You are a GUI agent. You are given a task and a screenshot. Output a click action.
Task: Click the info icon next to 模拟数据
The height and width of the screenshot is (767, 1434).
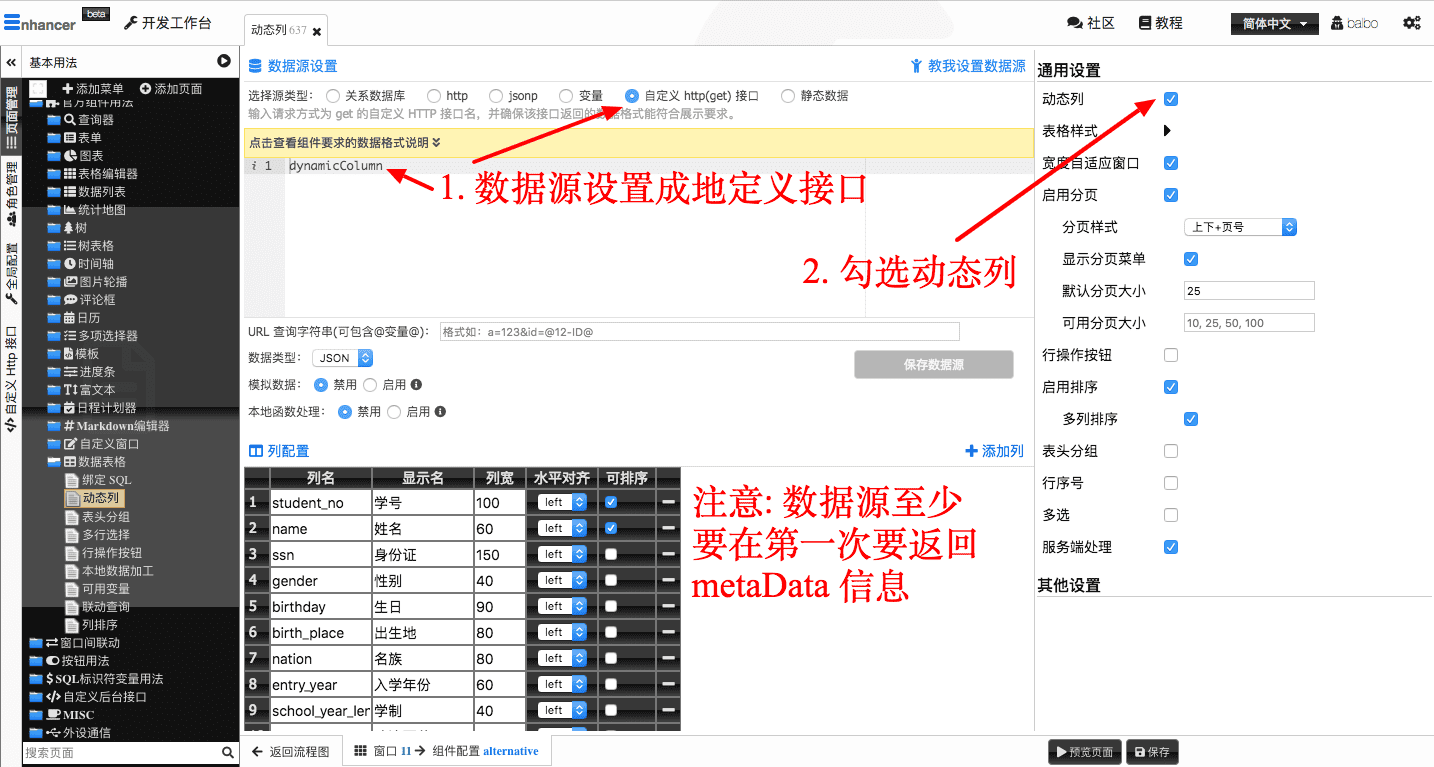pos(416,385)
